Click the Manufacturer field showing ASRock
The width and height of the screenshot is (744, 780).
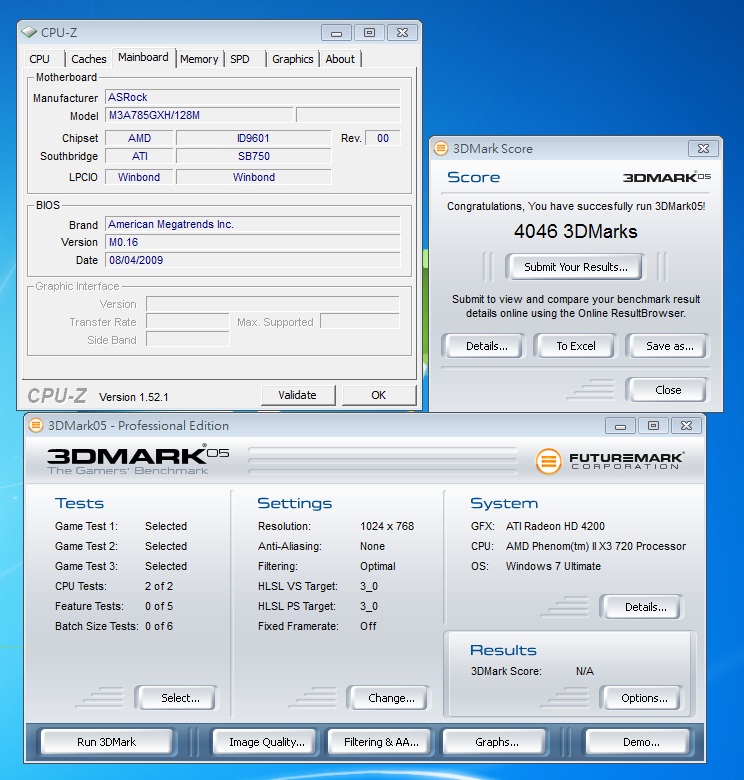click(x=253, y=97)
